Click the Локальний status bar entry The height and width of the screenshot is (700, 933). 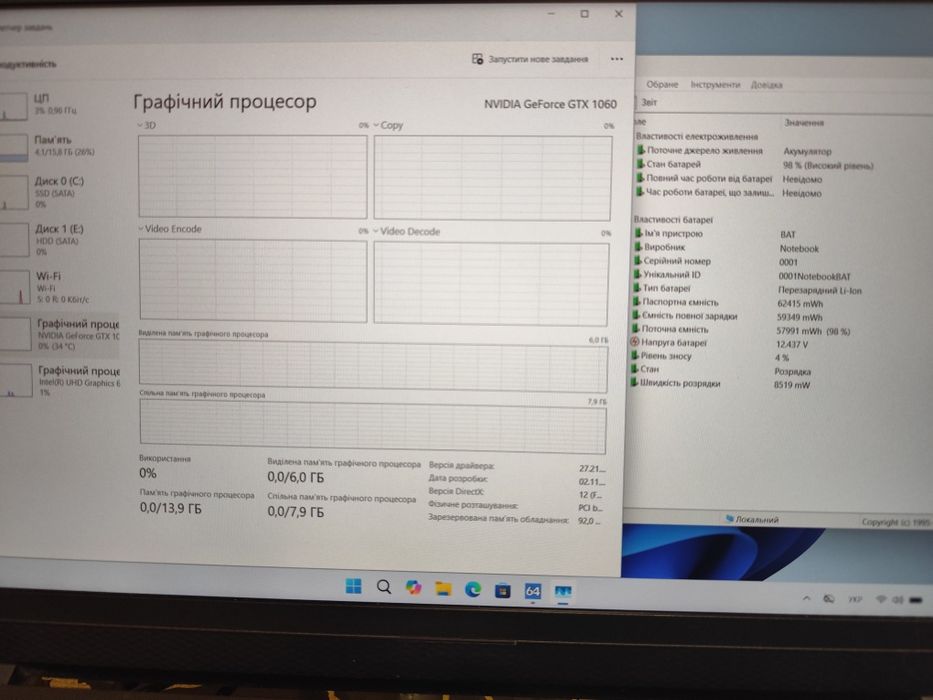click(752, 519)
